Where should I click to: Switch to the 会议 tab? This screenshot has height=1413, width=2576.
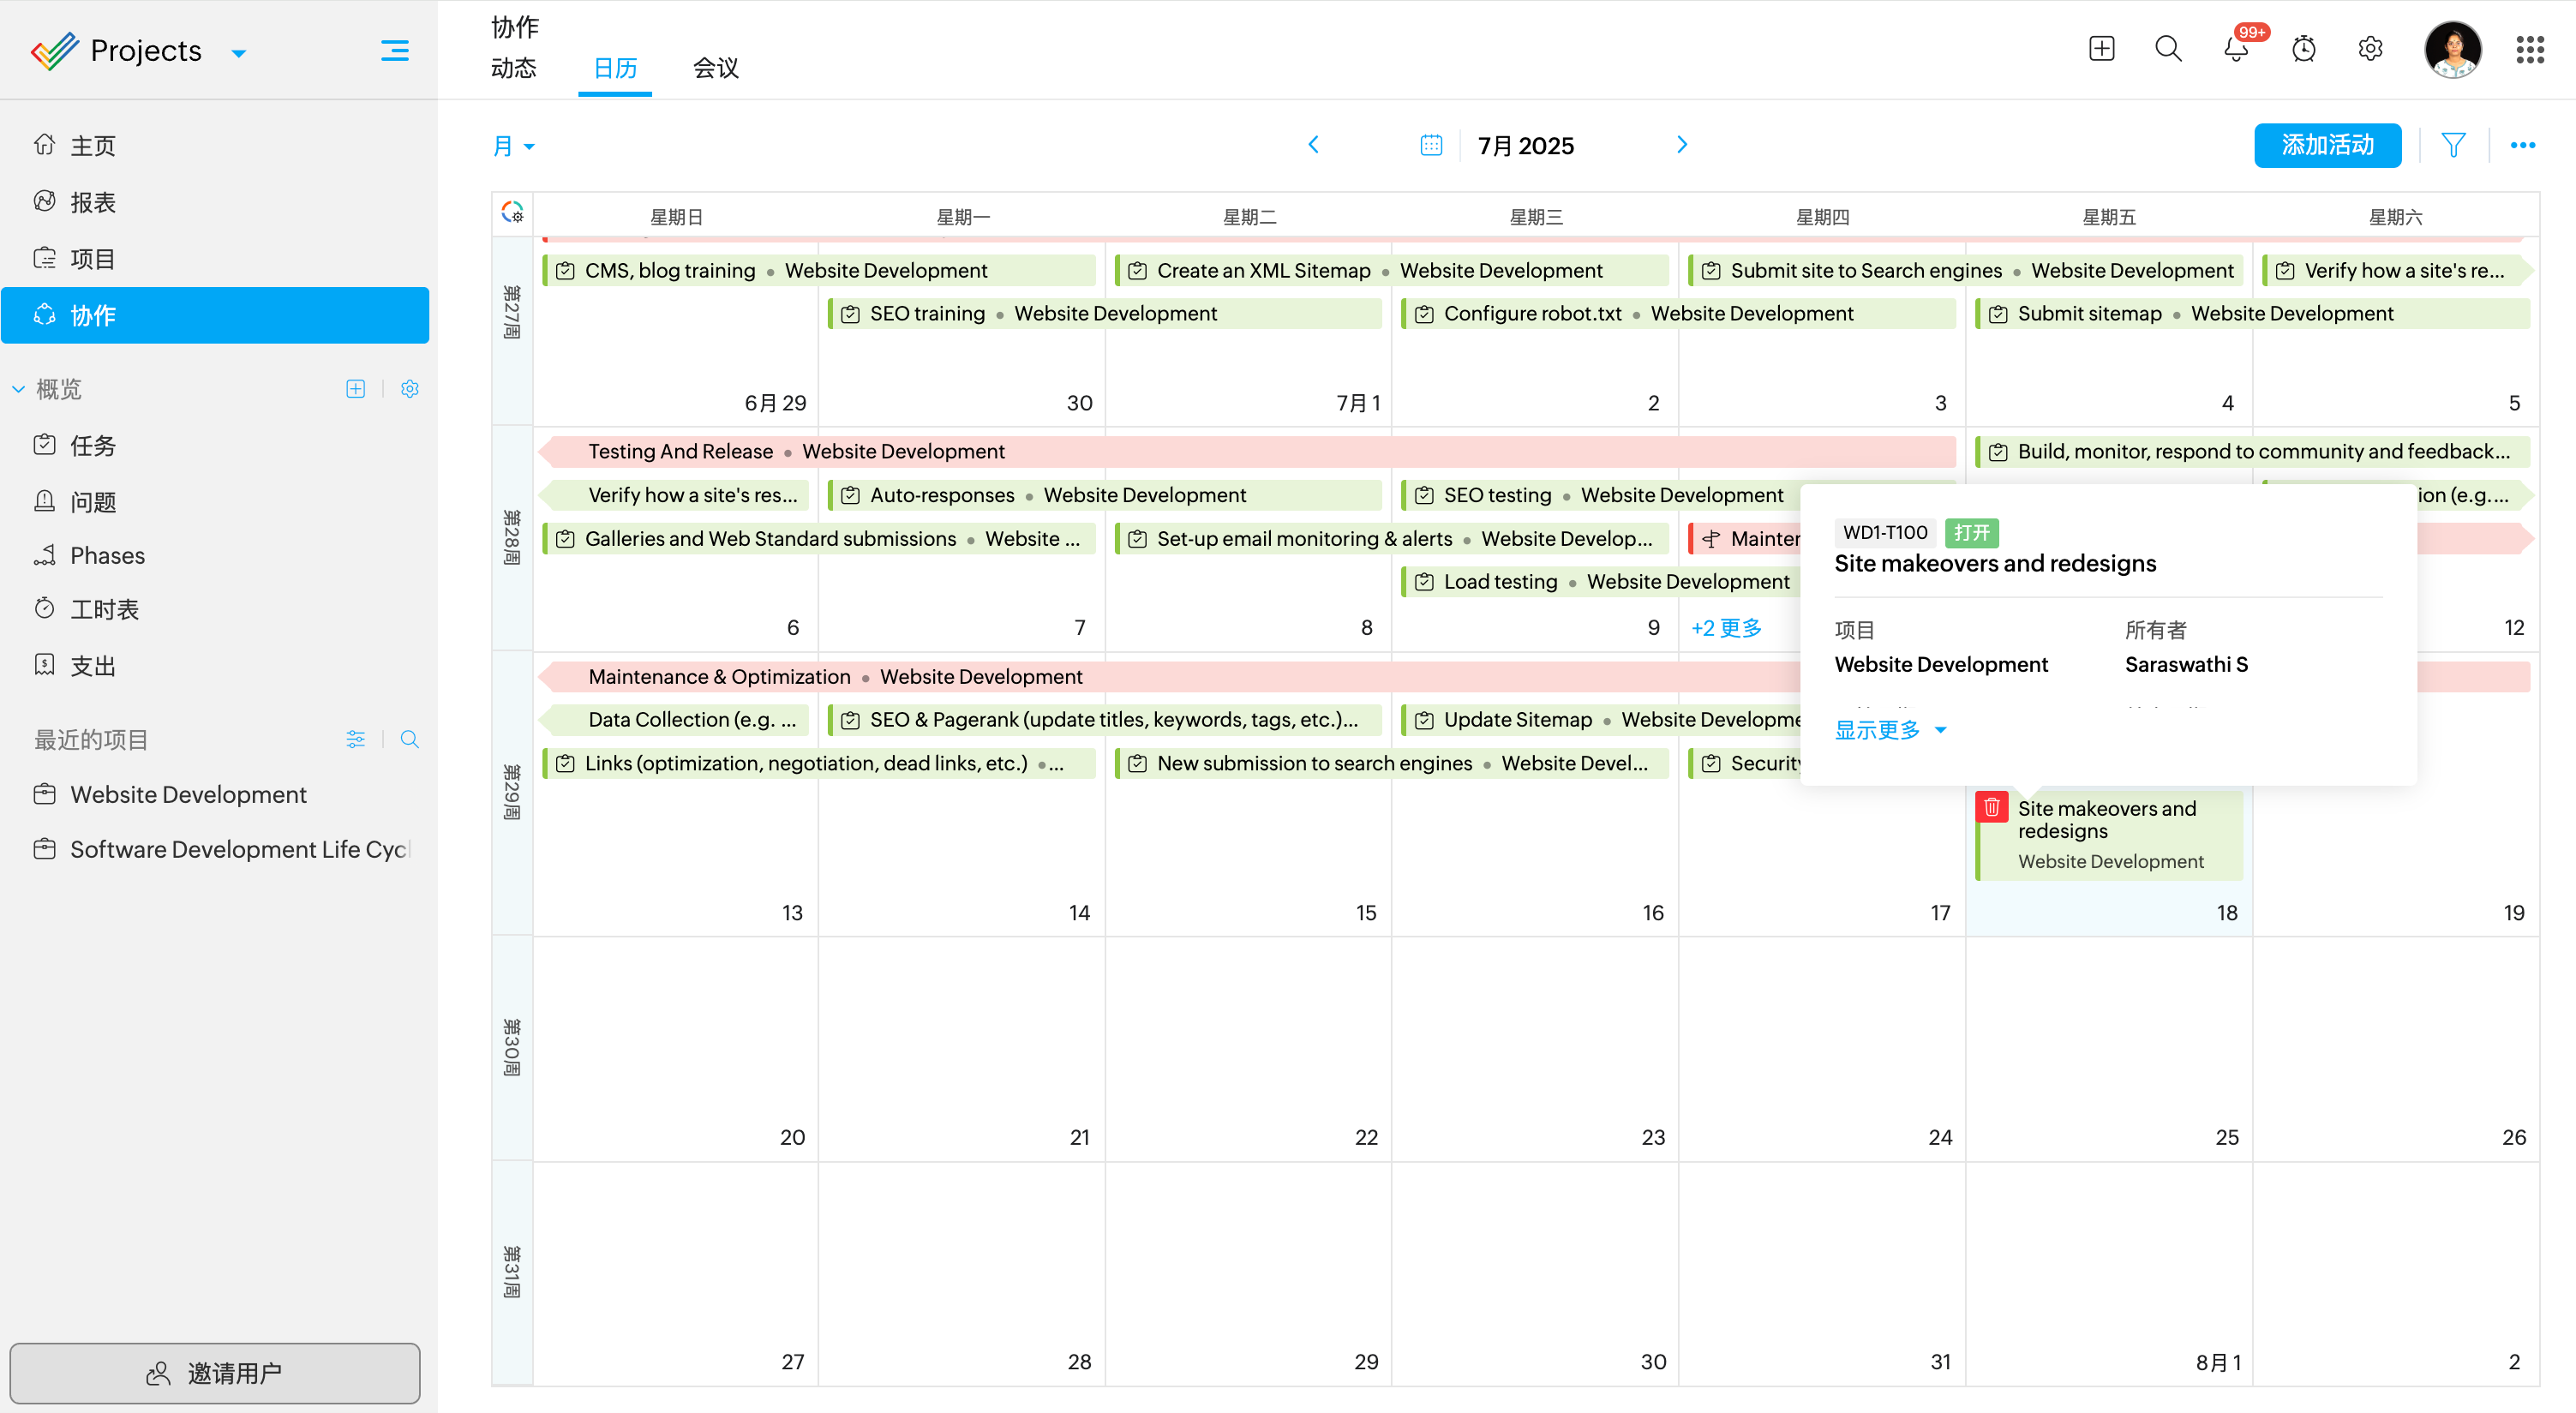point(715,68)
